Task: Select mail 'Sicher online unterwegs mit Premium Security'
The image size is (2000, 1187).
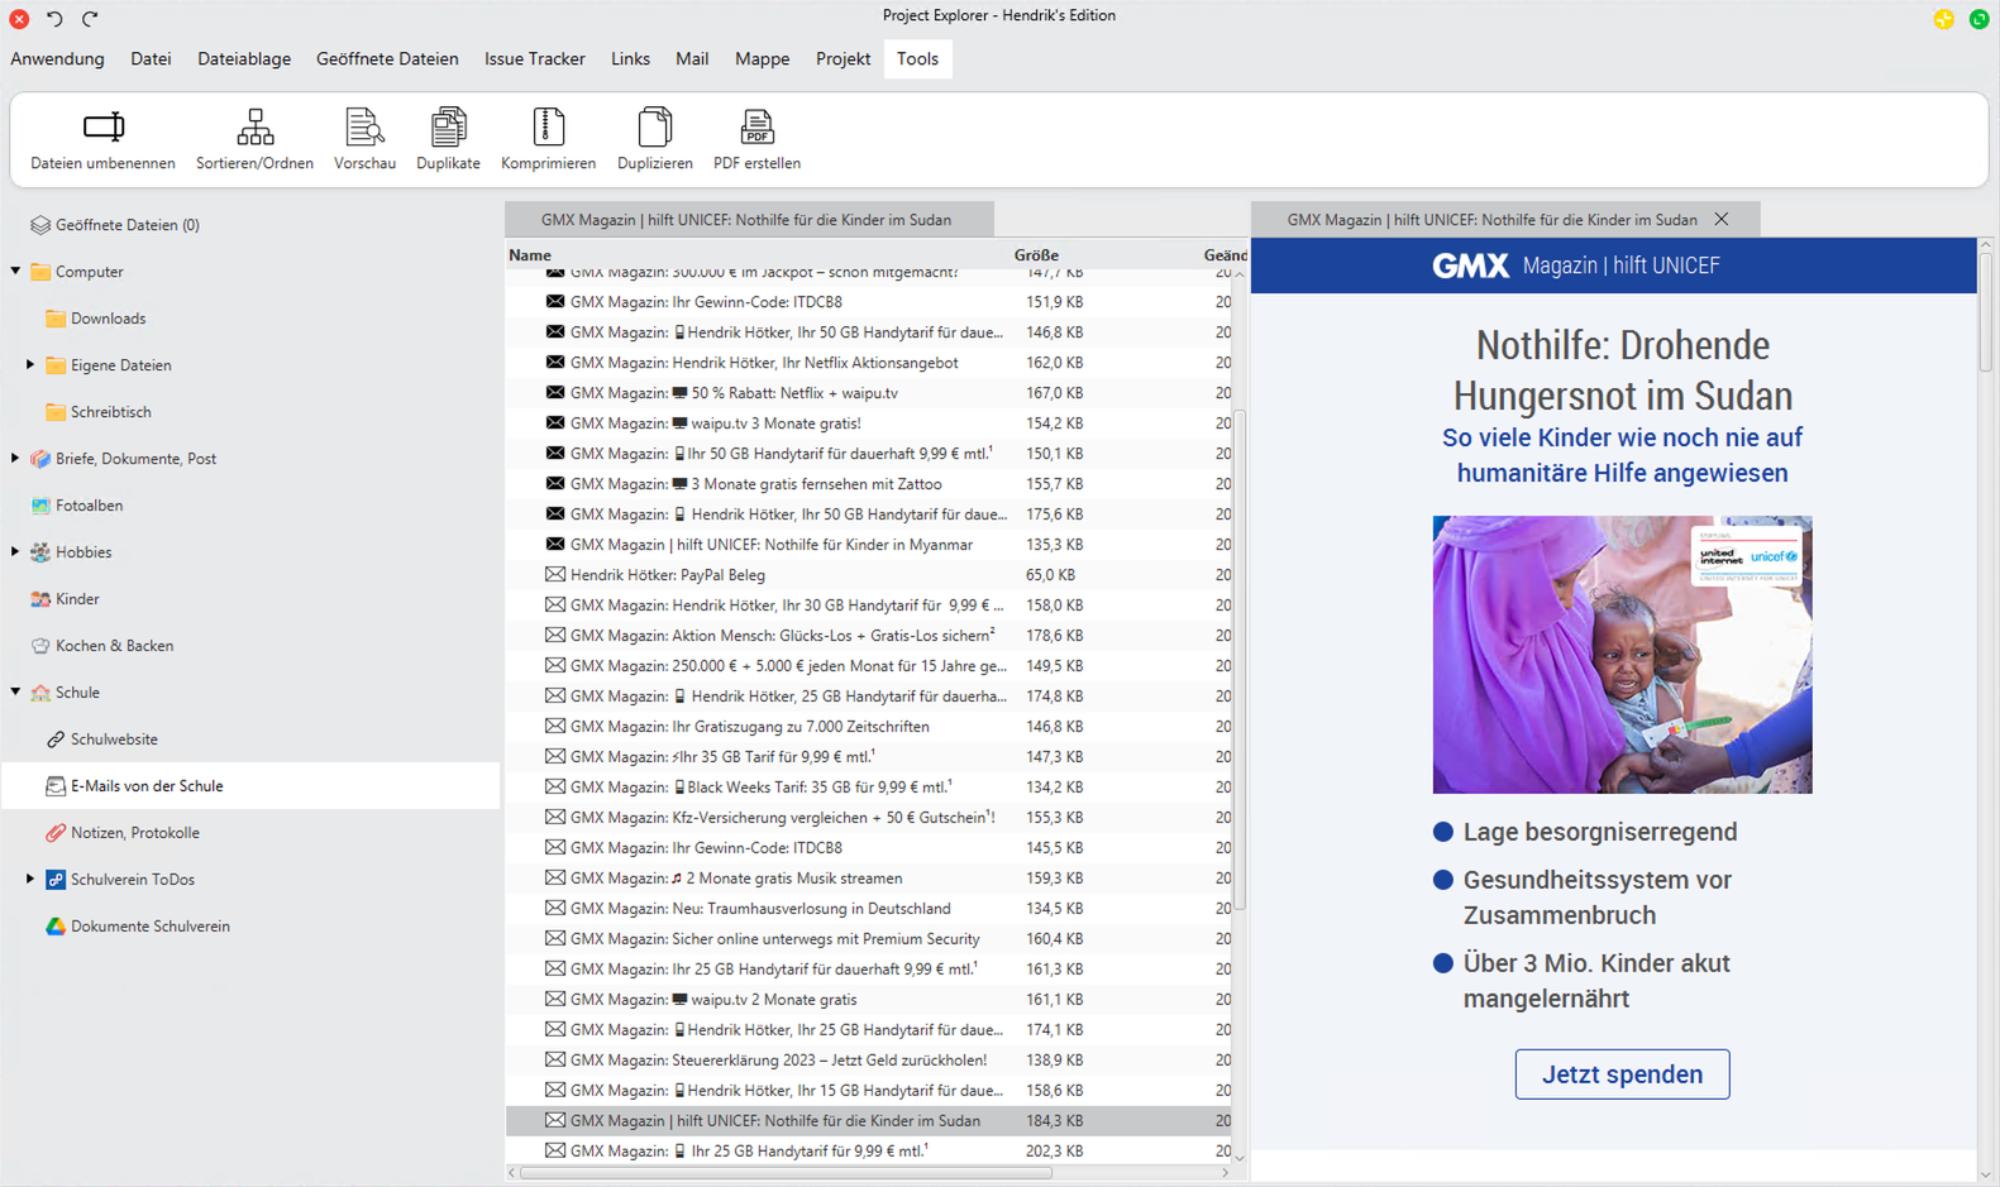Action: click(868, 938)
